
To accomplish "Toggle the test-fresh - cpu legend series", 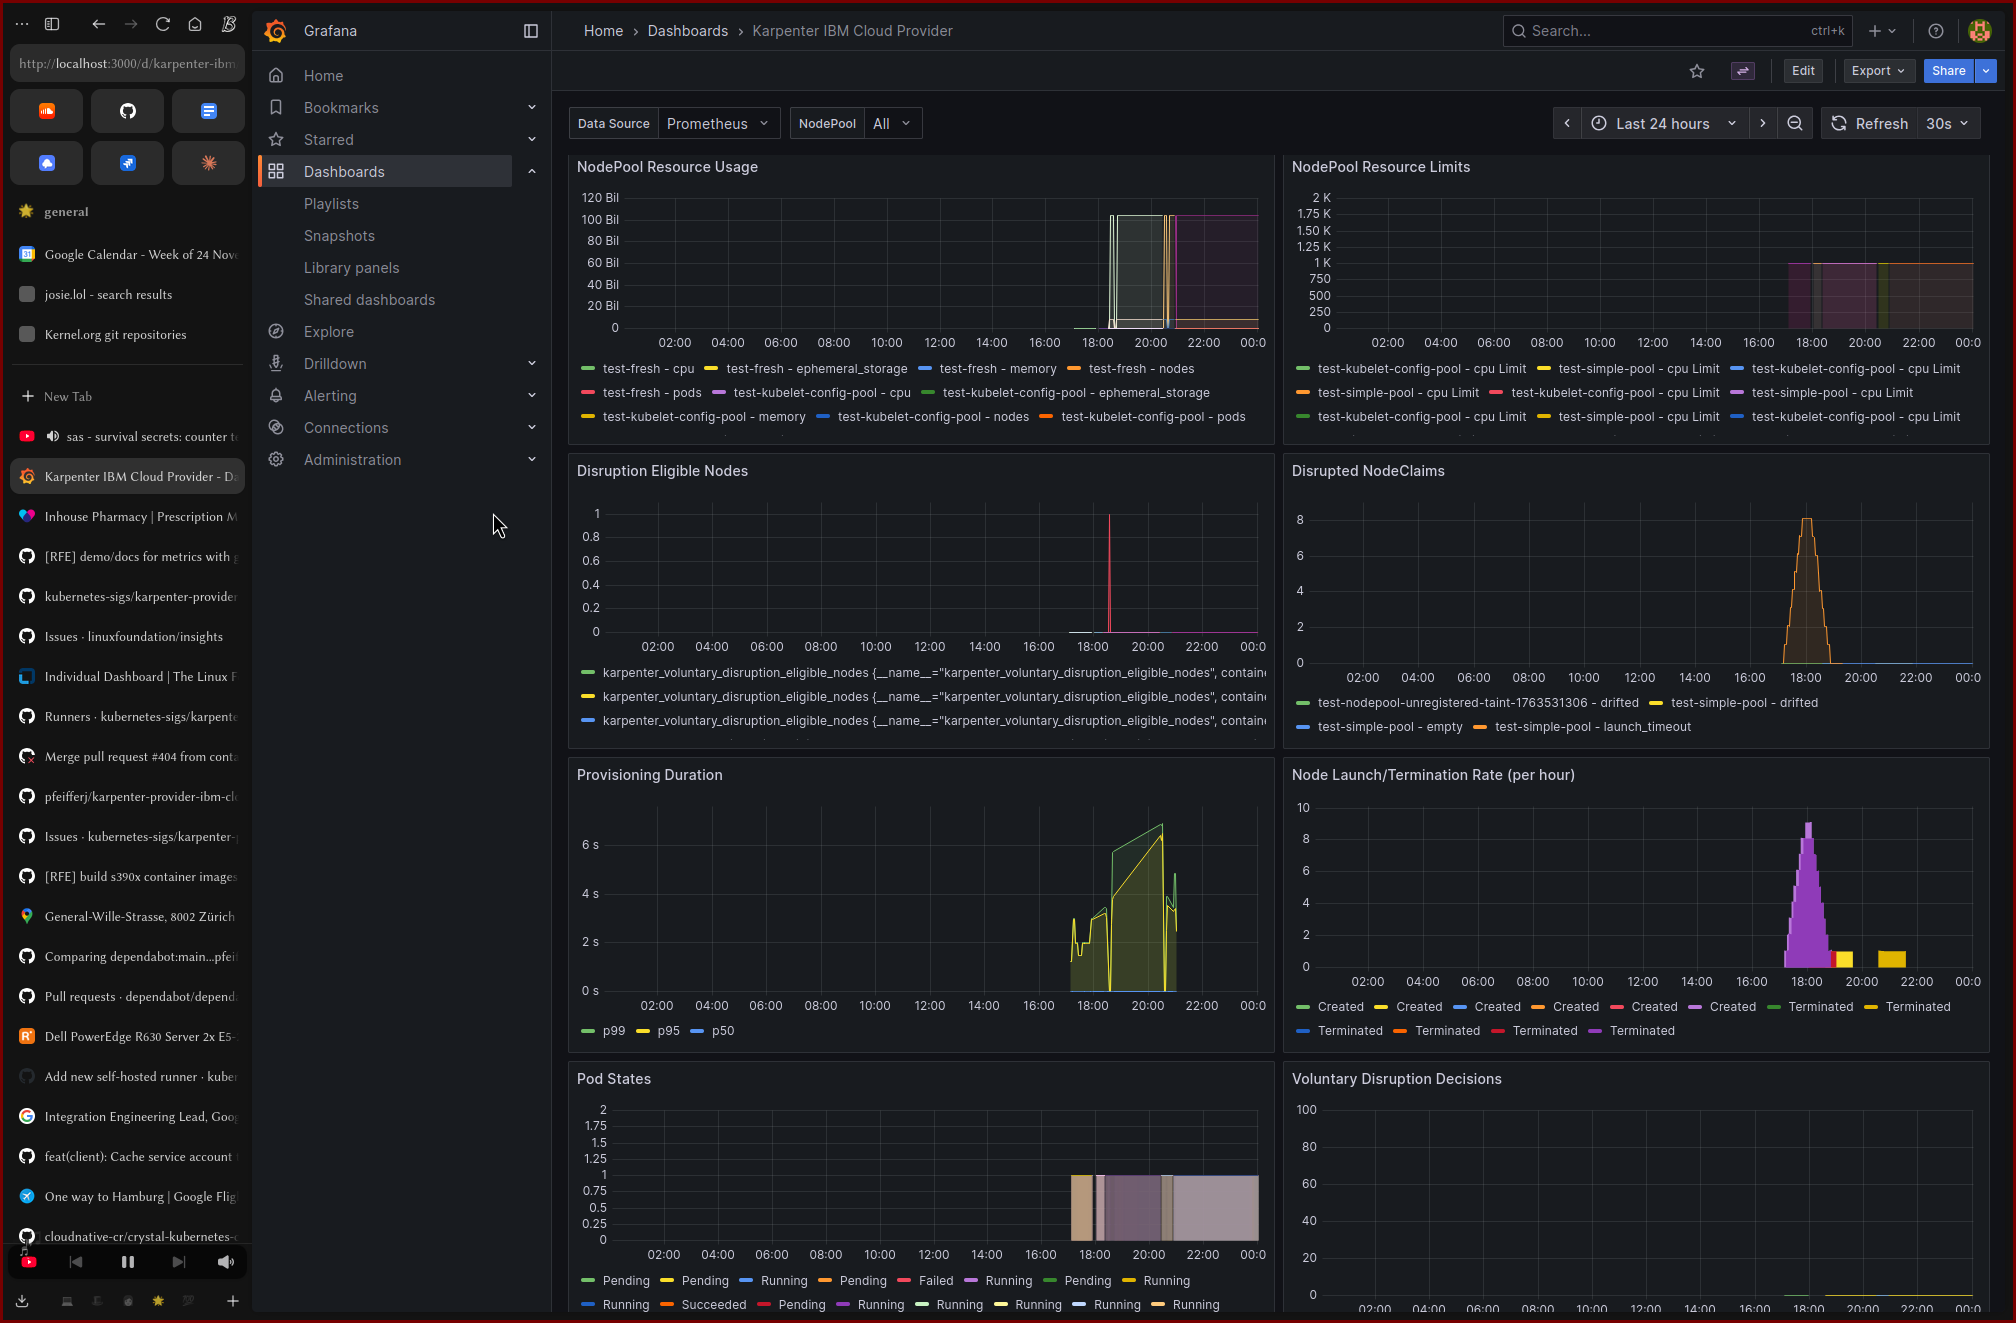I will (647, 369).
